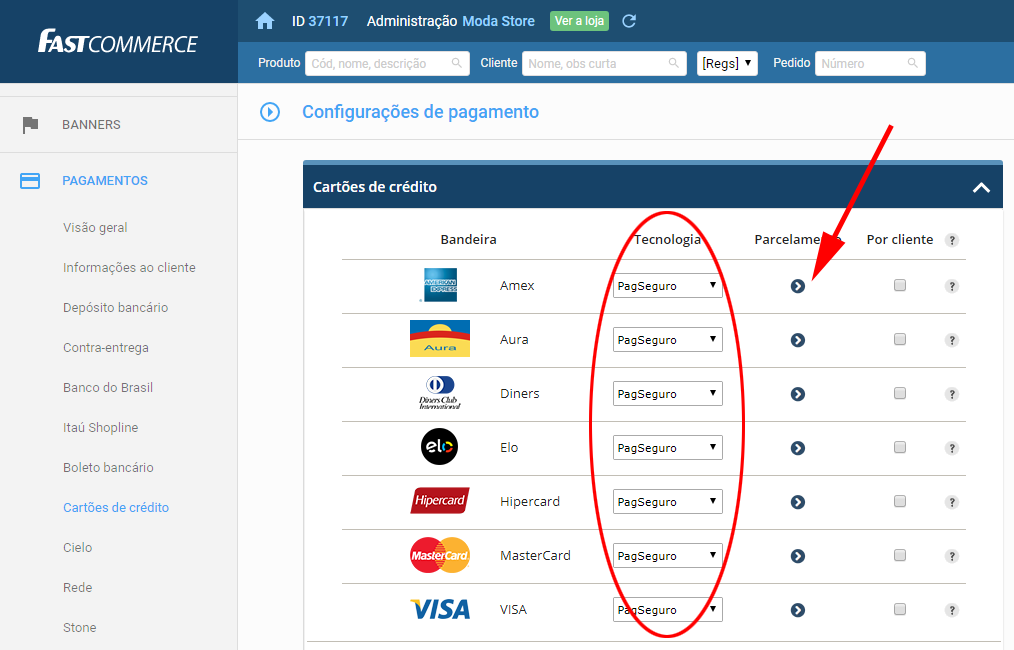Open Parcelamento arrow for Elo
Viewport: 1014px width, 650px height.
[797, 448]
